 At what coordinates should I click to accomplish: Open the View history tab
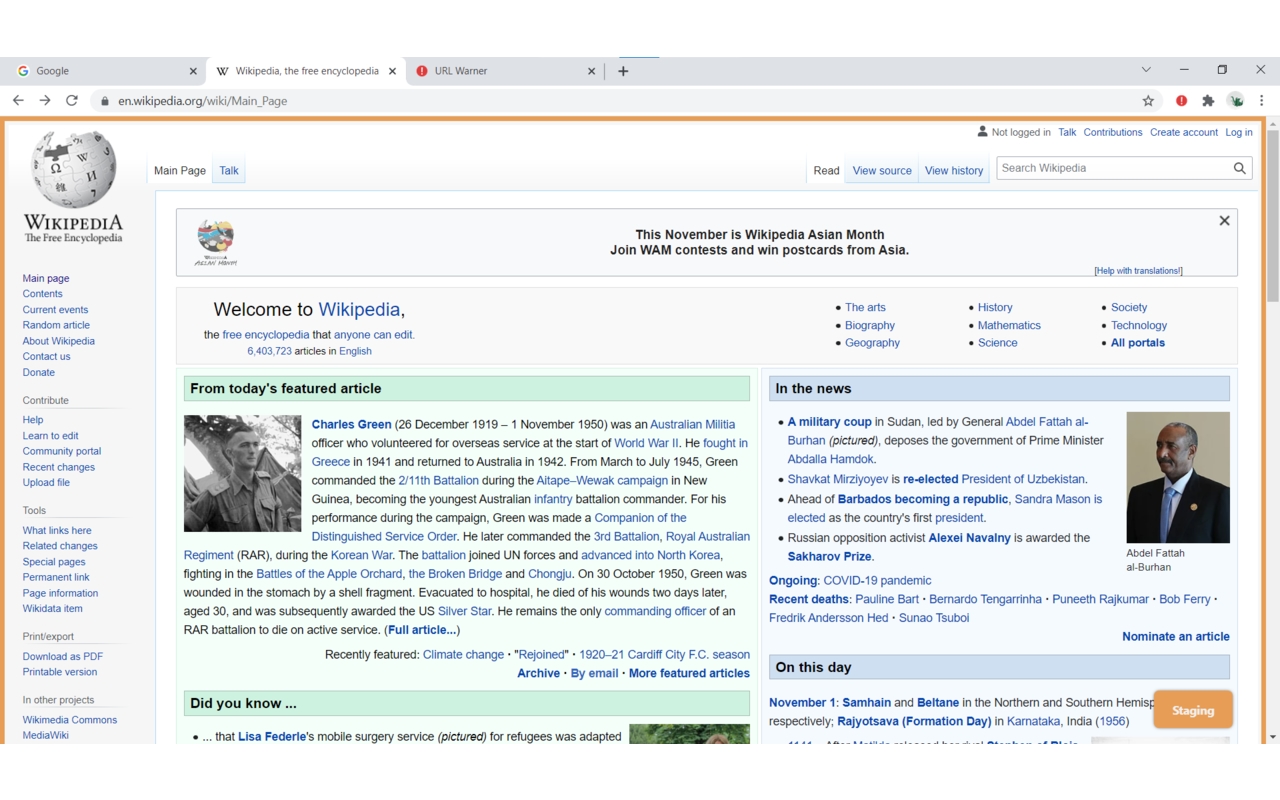click(954, 171)
